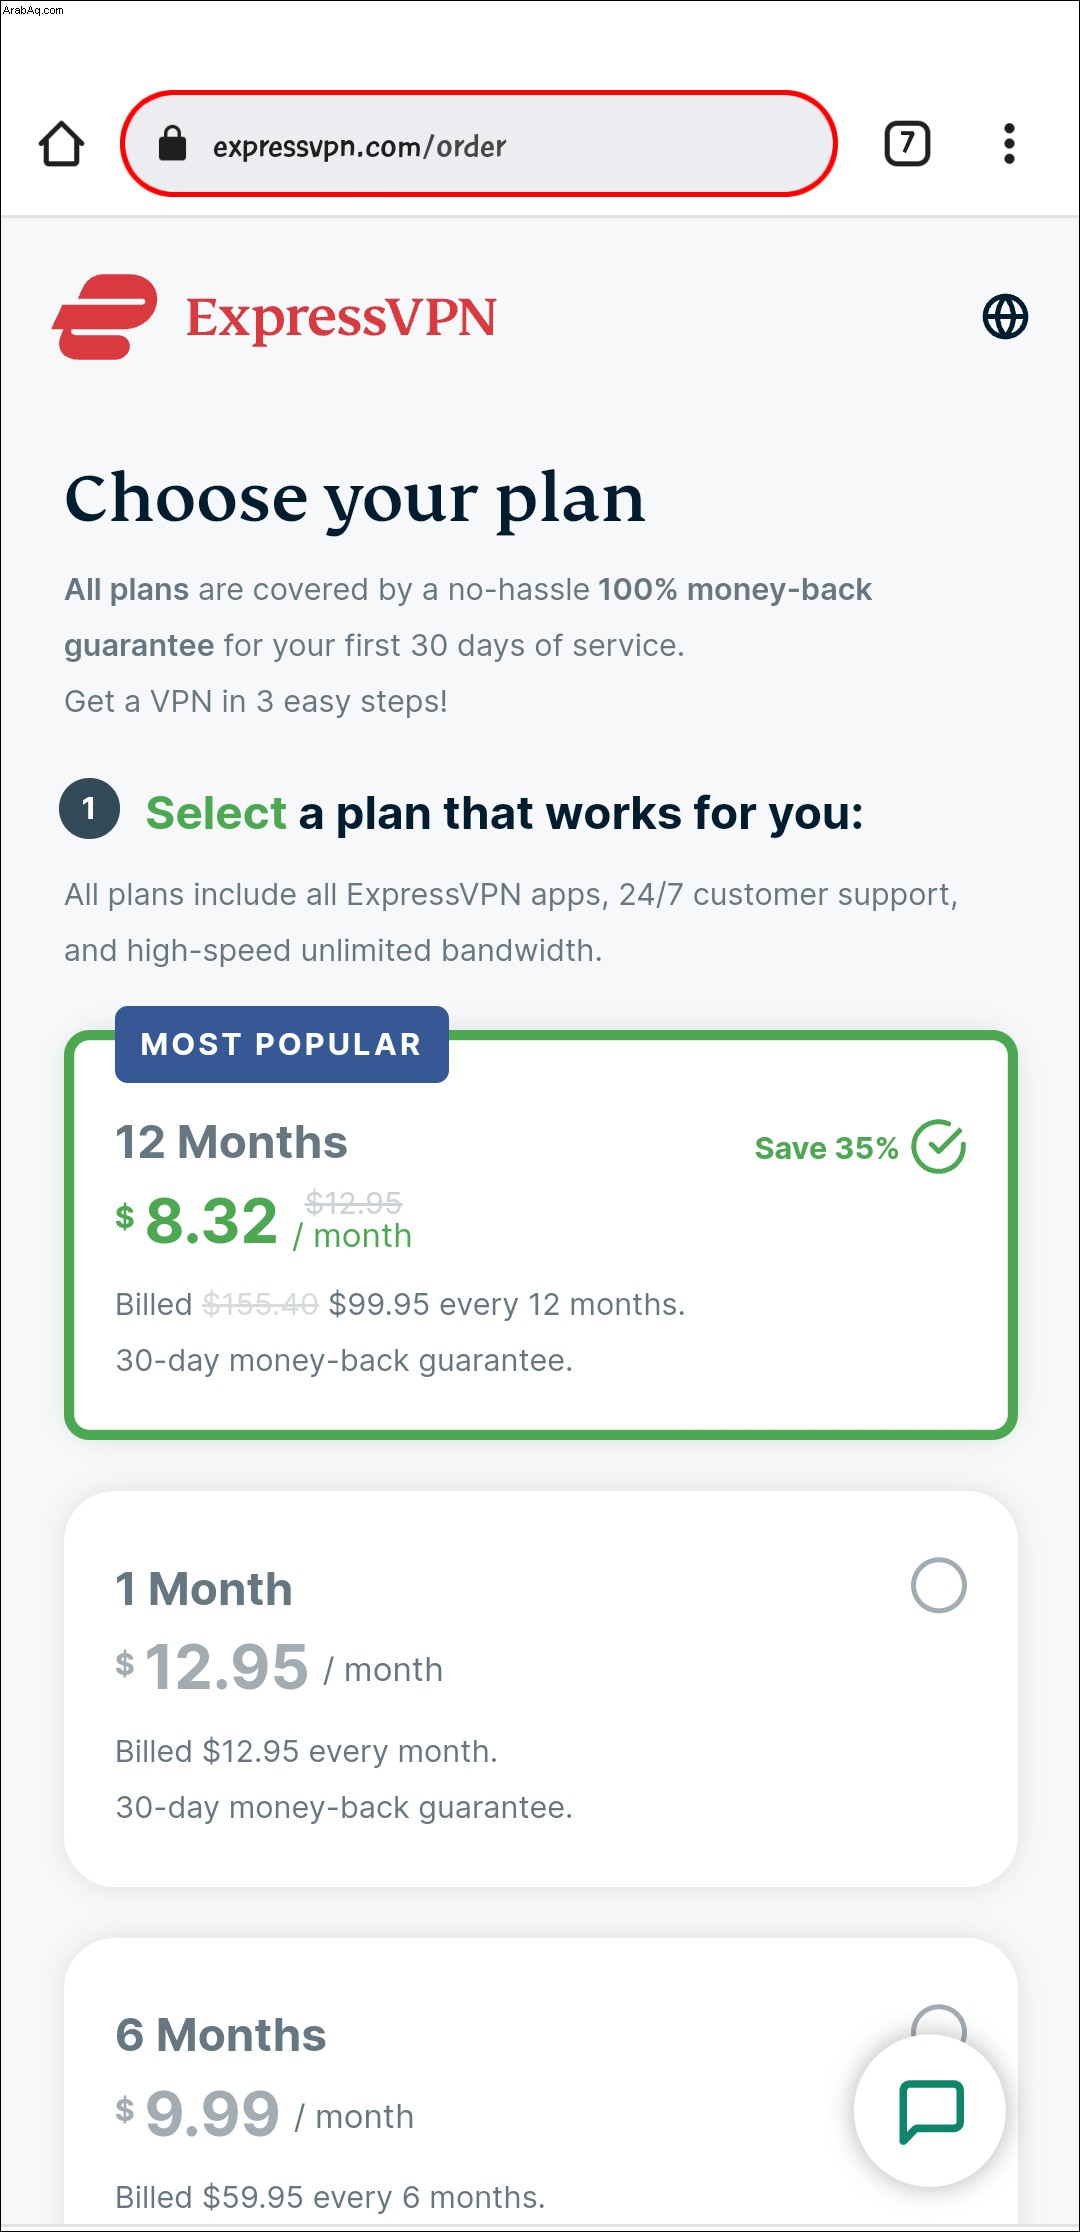Click the step 1 number circle
Screen dimensions: 1080x2232
(89, 808)
